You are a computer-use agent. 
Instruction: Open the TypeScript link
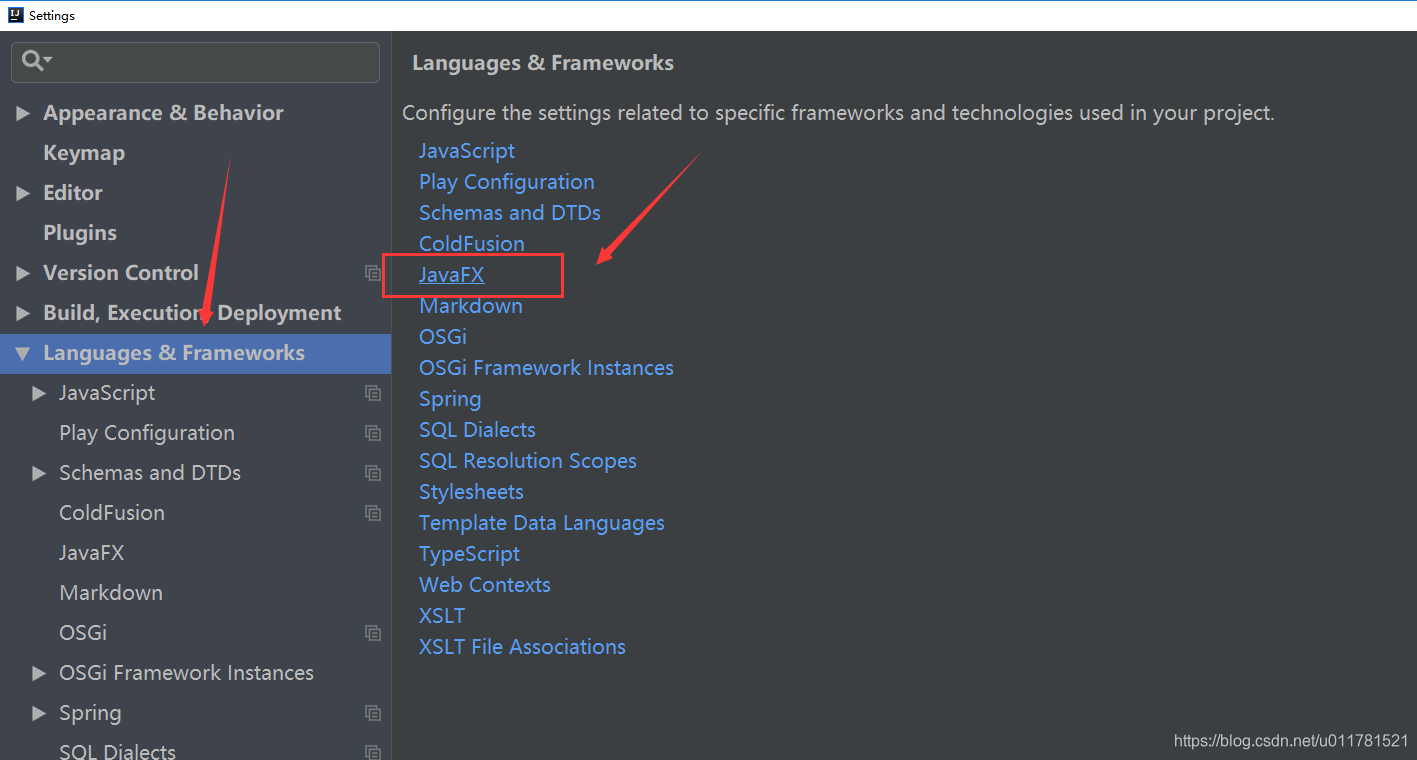470,554
